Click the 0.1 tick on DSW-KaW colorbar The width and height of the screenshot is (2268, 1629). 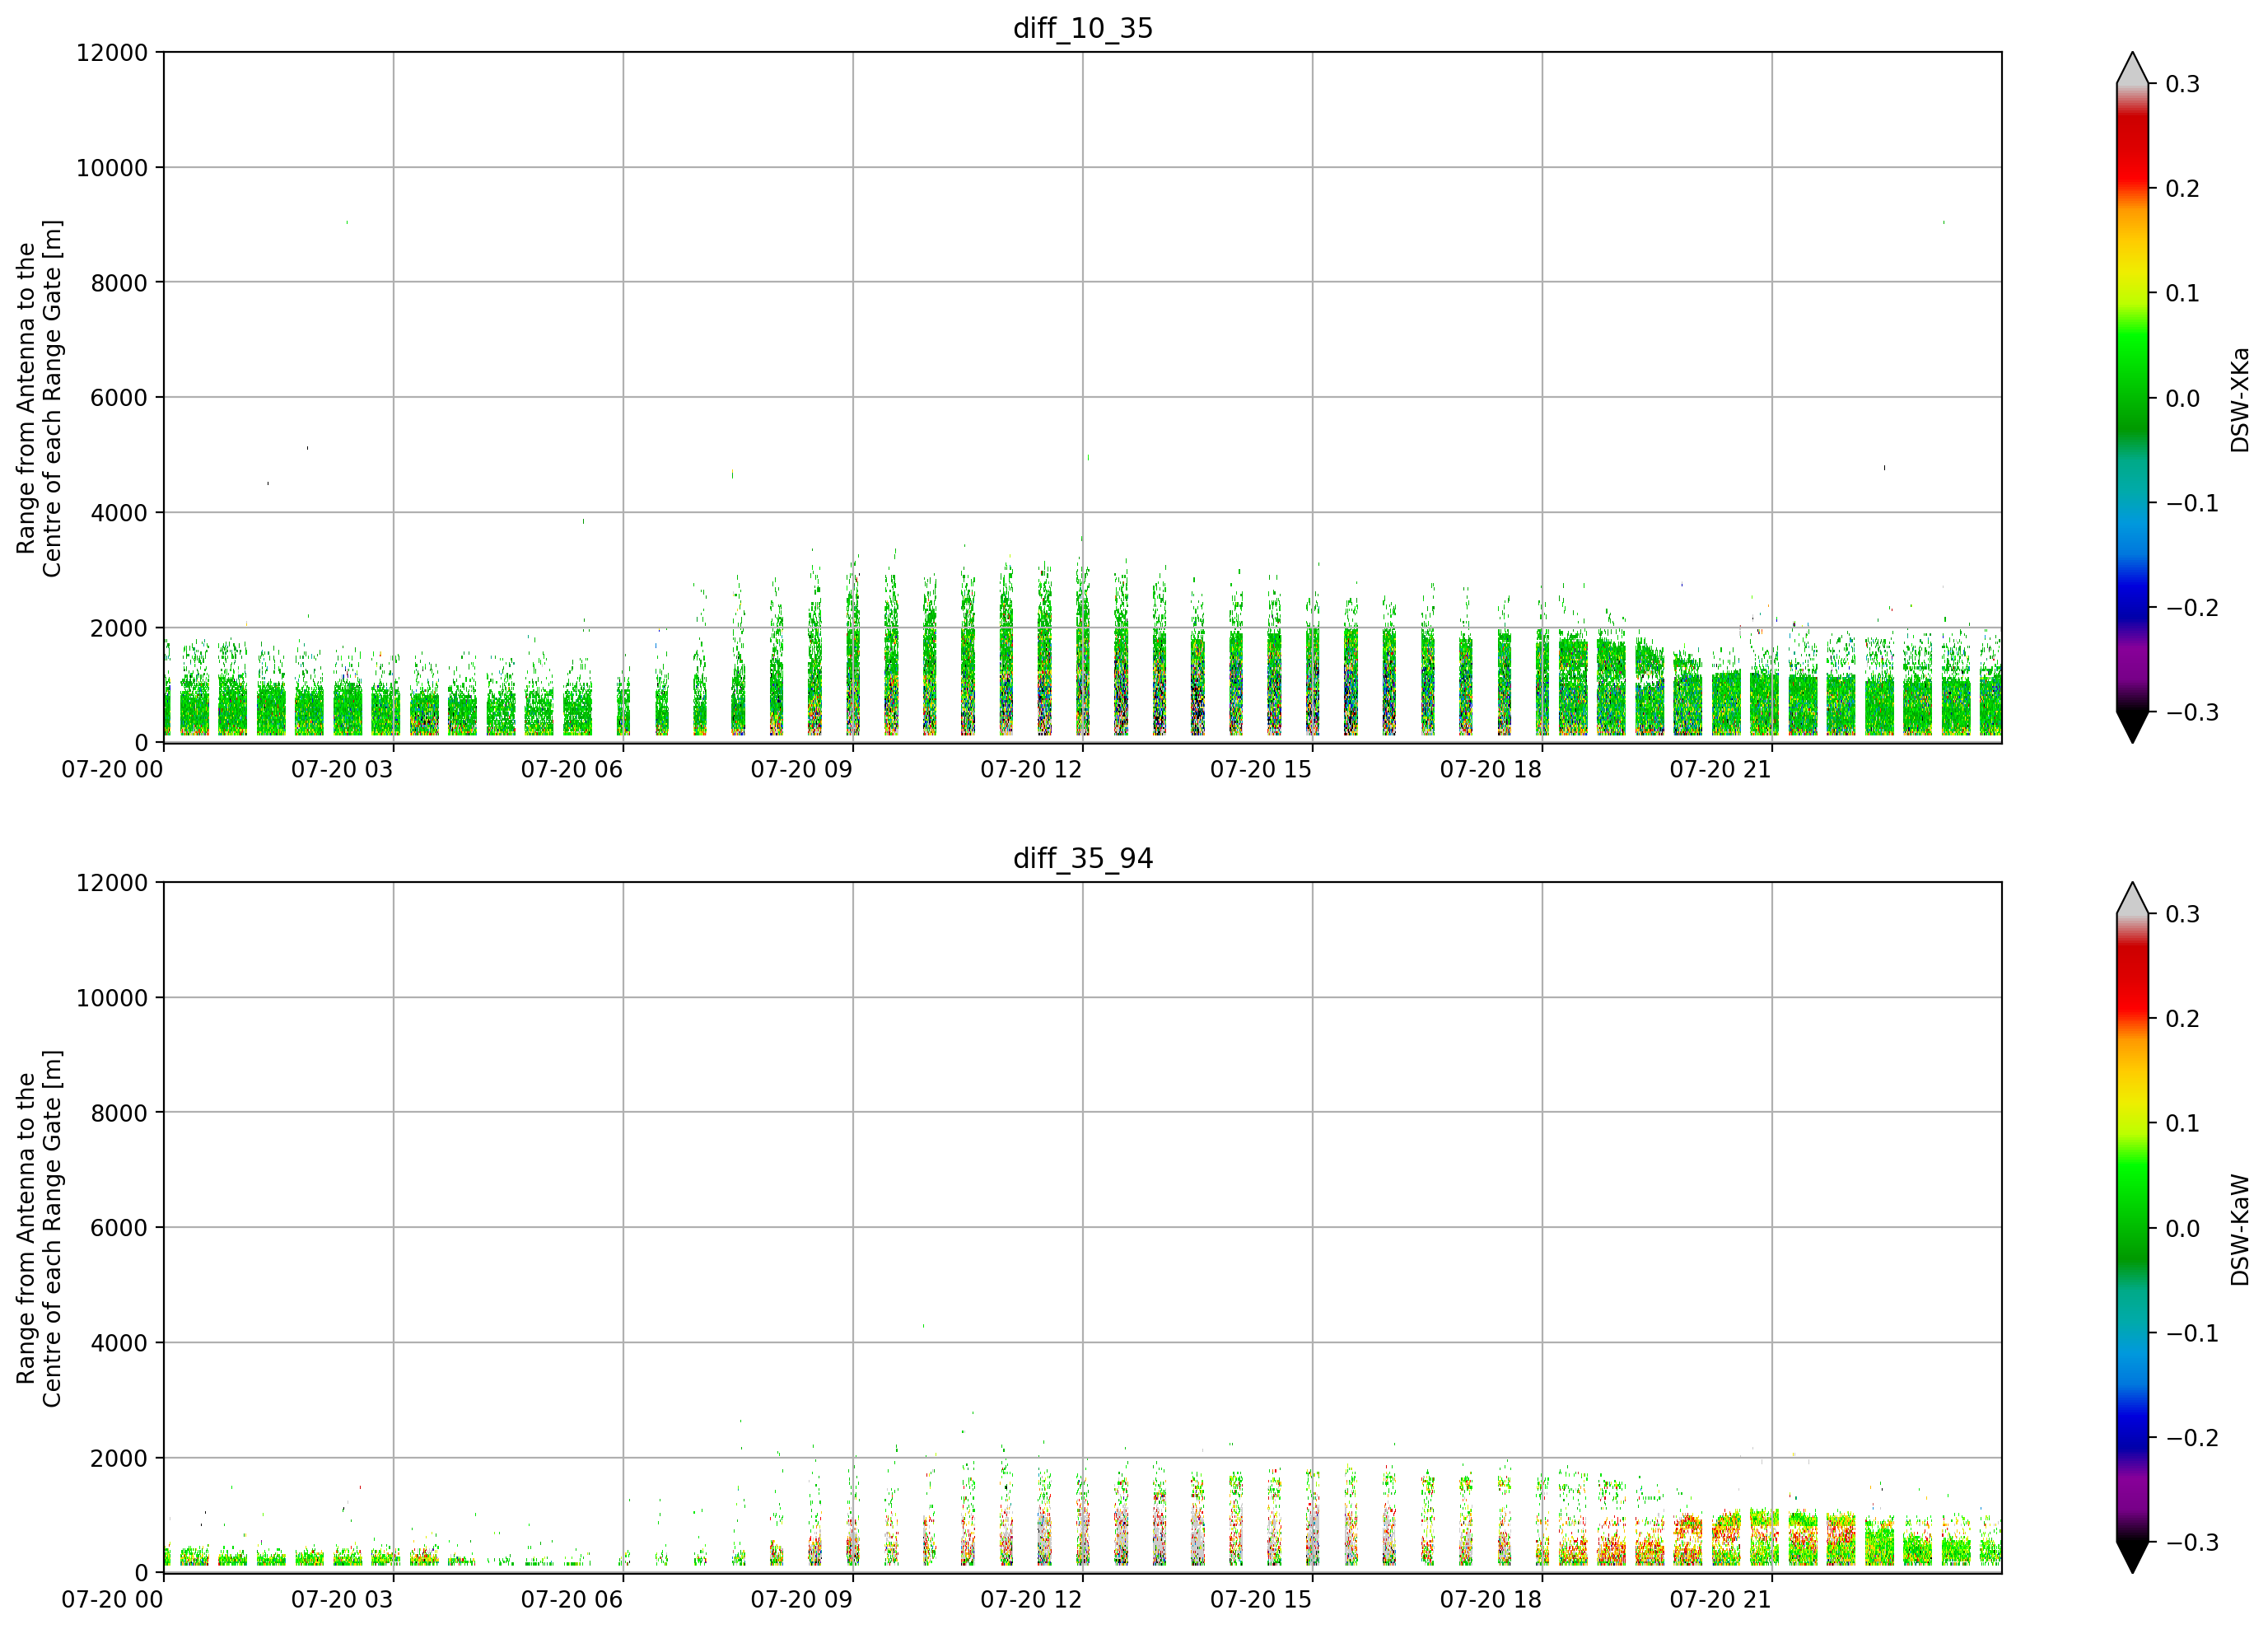click(x=2183, y=1124)
